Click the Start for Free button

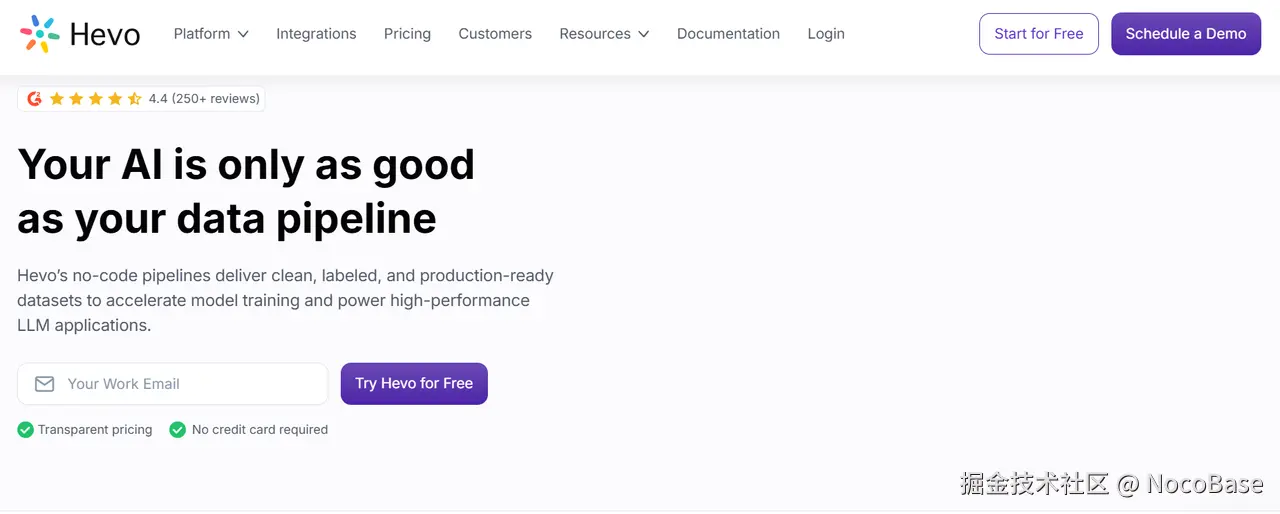coord(1039,34)
